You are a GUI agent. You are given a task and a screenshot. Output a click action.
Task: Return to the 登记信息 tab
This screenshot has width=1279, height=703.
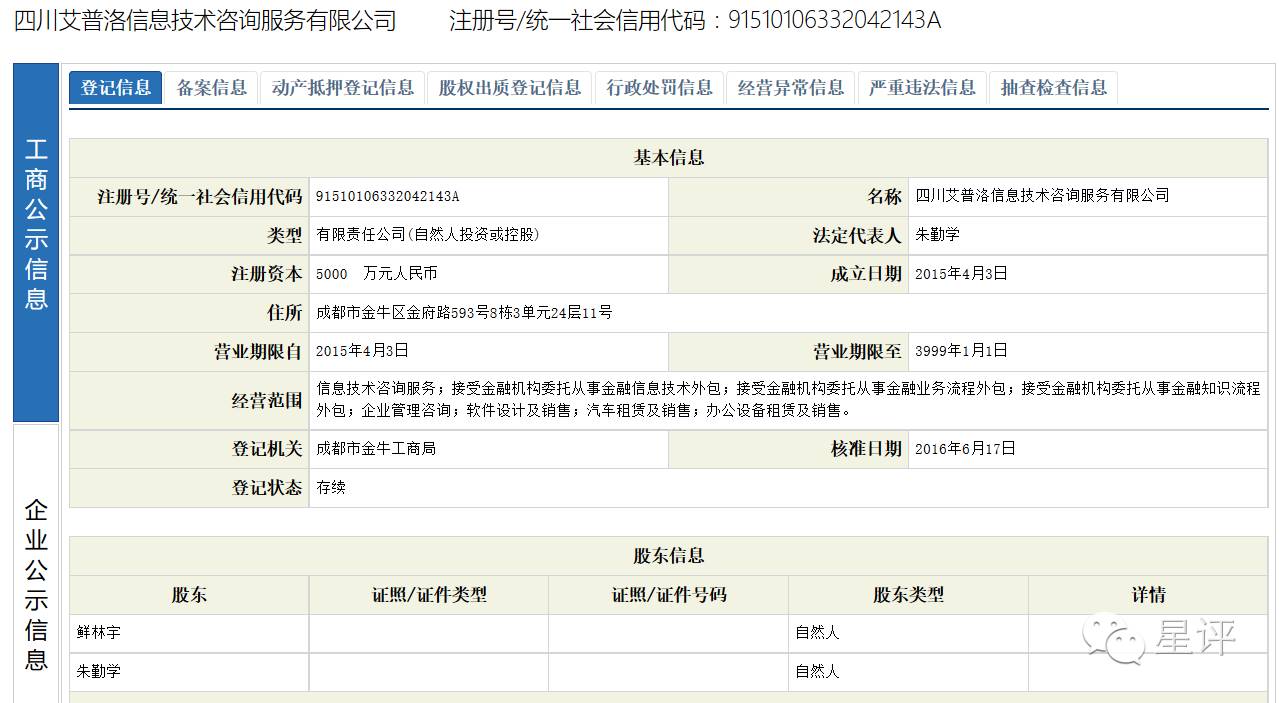point(114,87)
